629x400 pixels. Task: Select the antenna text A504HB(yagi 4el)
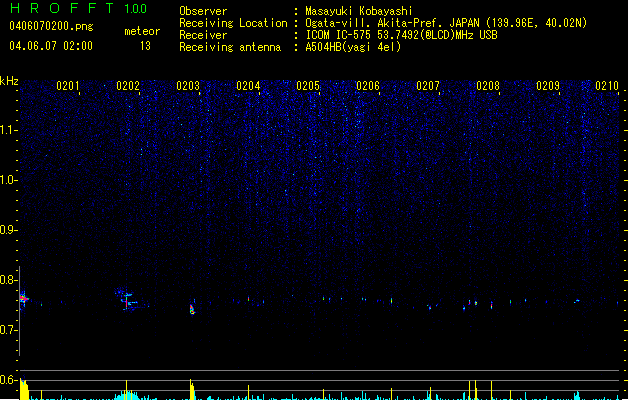[x=353, y=47]
